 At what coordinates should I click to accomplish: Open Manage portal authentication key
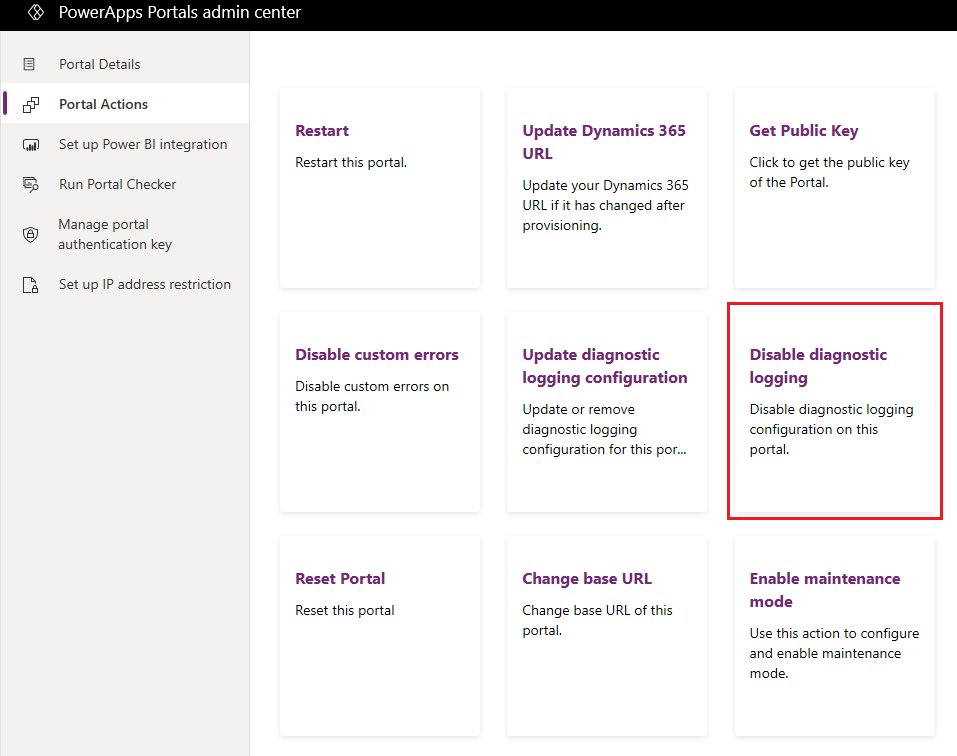pyautogui.click(x=125, y=234)
